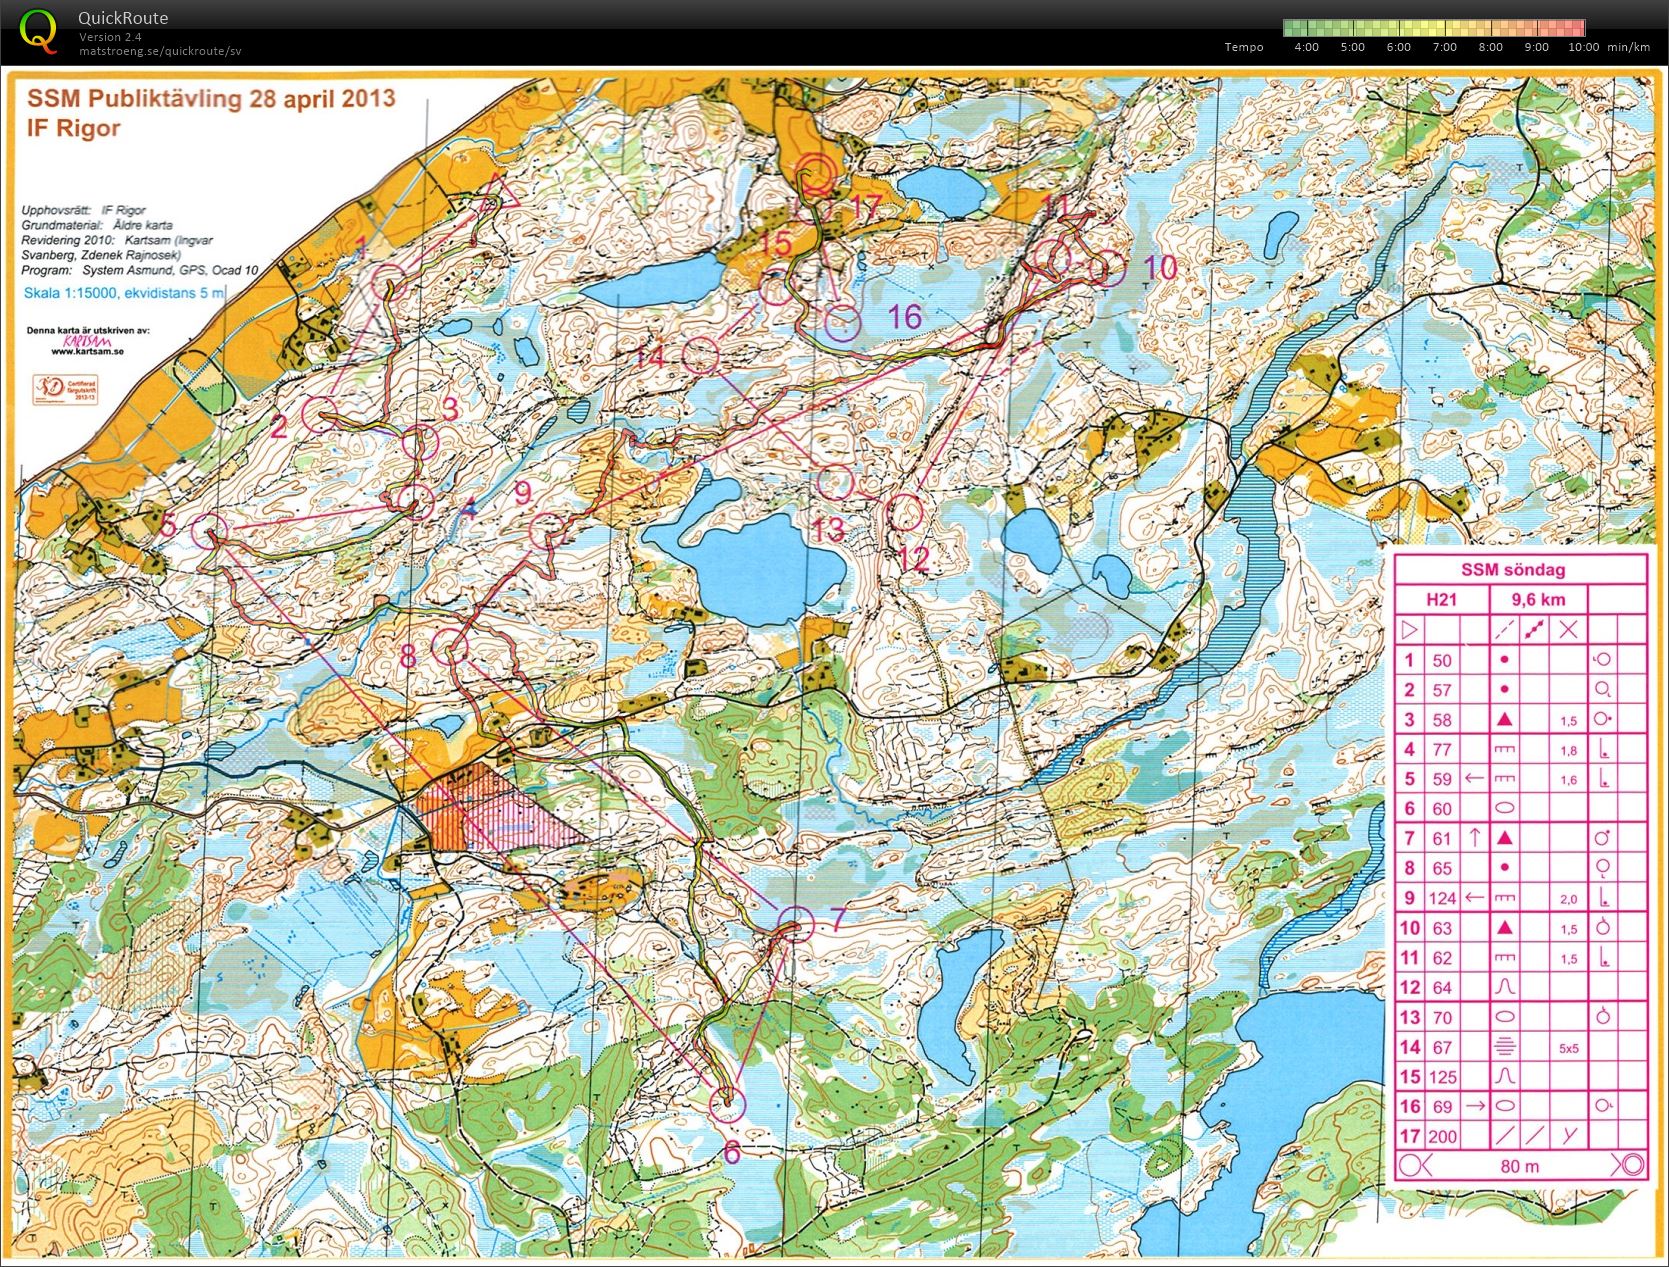
Task: Click the H21 class cell
Action: coord(1441,600)
